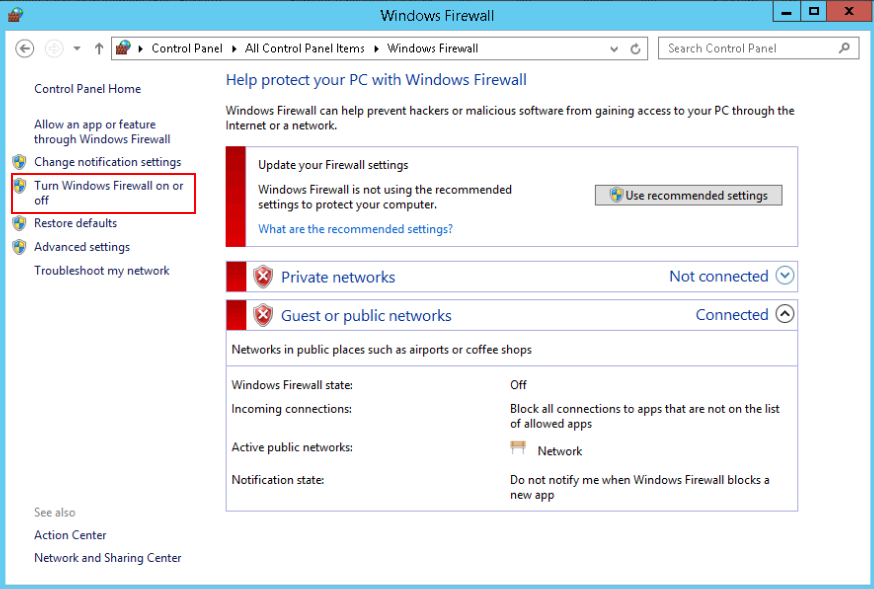The height and width of the screenshot is (589, 874).
Task: Click Windows Firewall state Off value
Action: 518,384
